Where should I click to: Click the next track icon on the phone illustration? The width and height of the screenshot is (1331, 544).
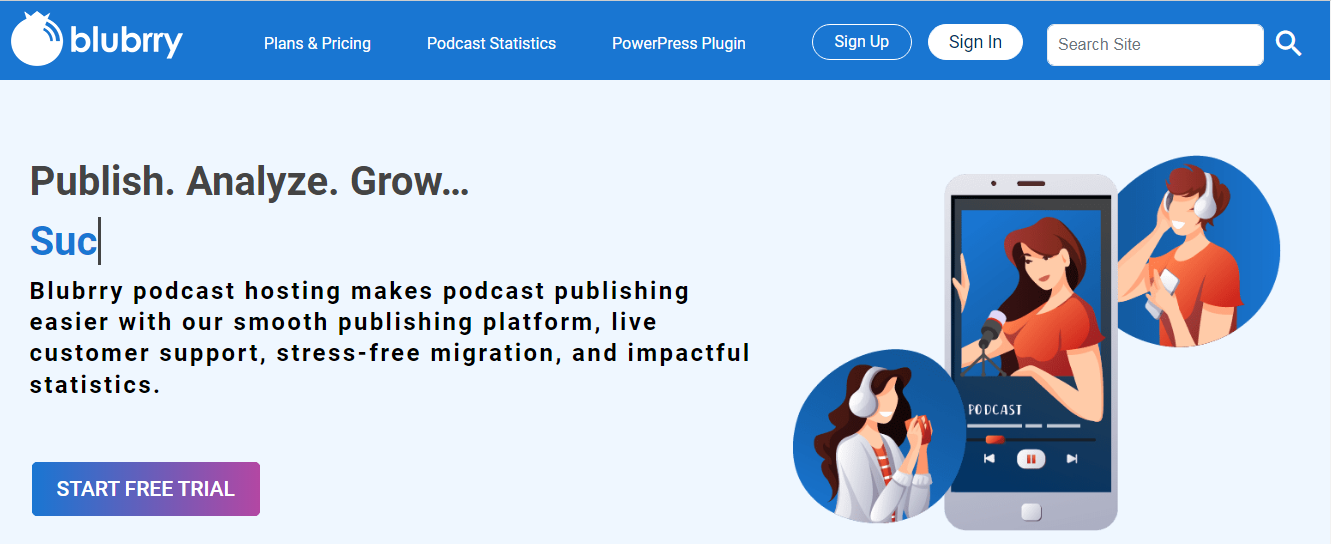click(x=1072, y=459)
